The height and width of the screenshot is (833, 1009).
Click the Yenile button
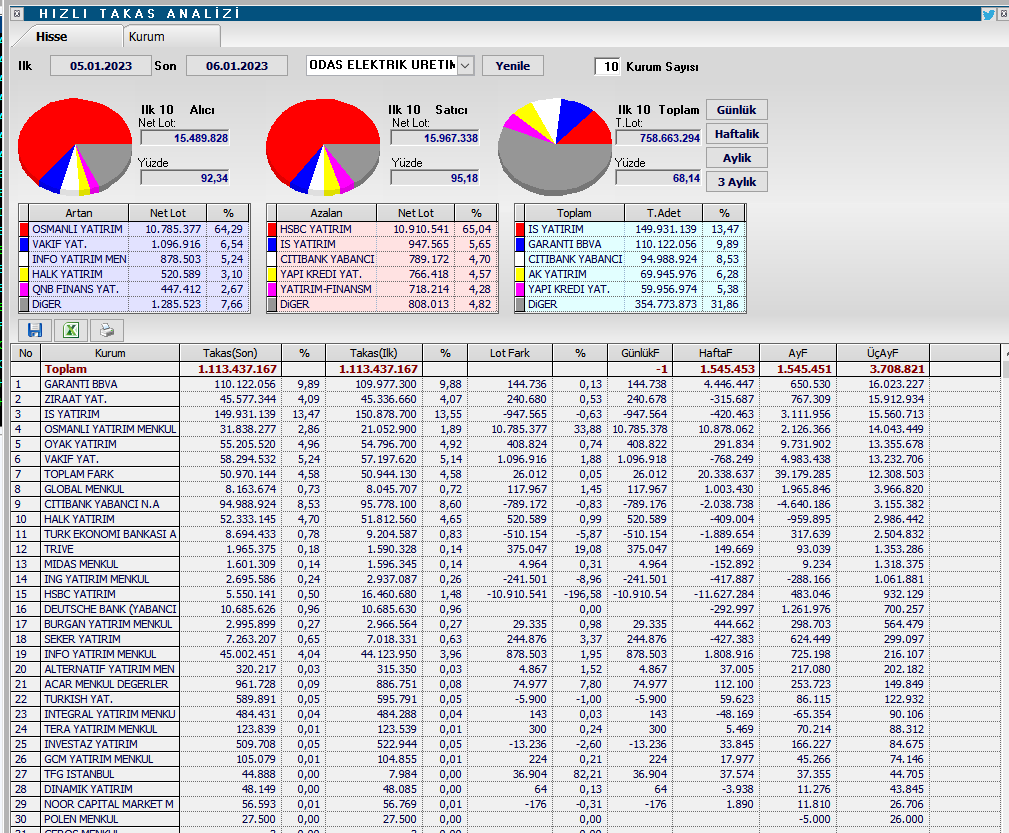[x=513, y=66]
